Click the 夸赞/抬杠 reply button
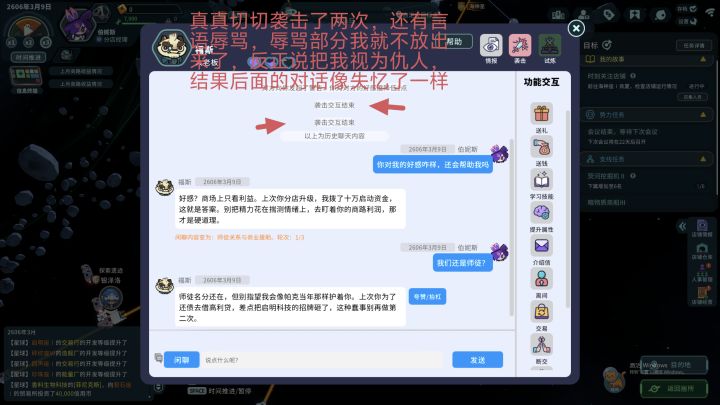720x405 pixels. (427, 297)
